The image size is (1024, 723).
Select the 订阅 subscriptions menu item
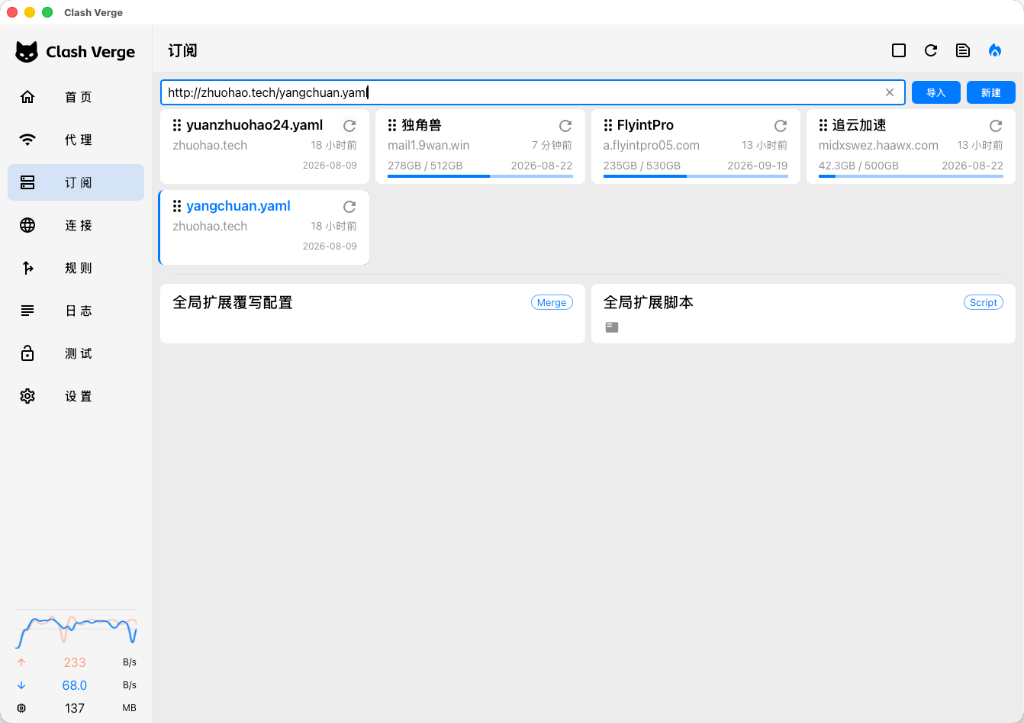76,182
